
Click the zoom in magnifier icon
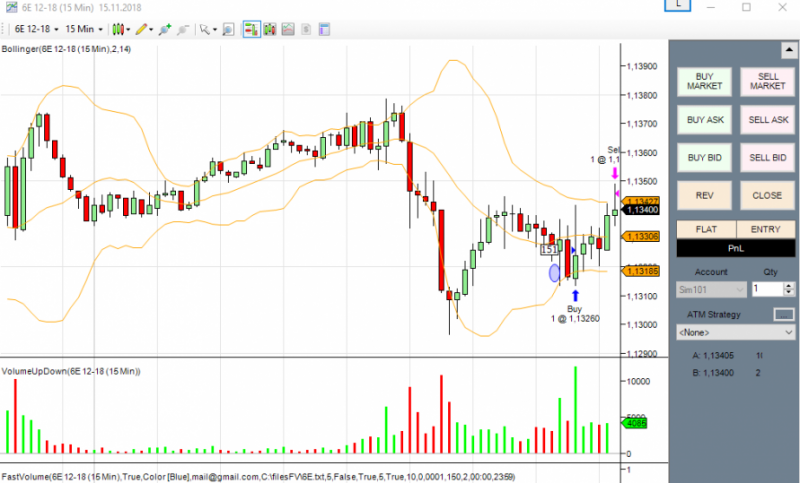tap(164, 29)
